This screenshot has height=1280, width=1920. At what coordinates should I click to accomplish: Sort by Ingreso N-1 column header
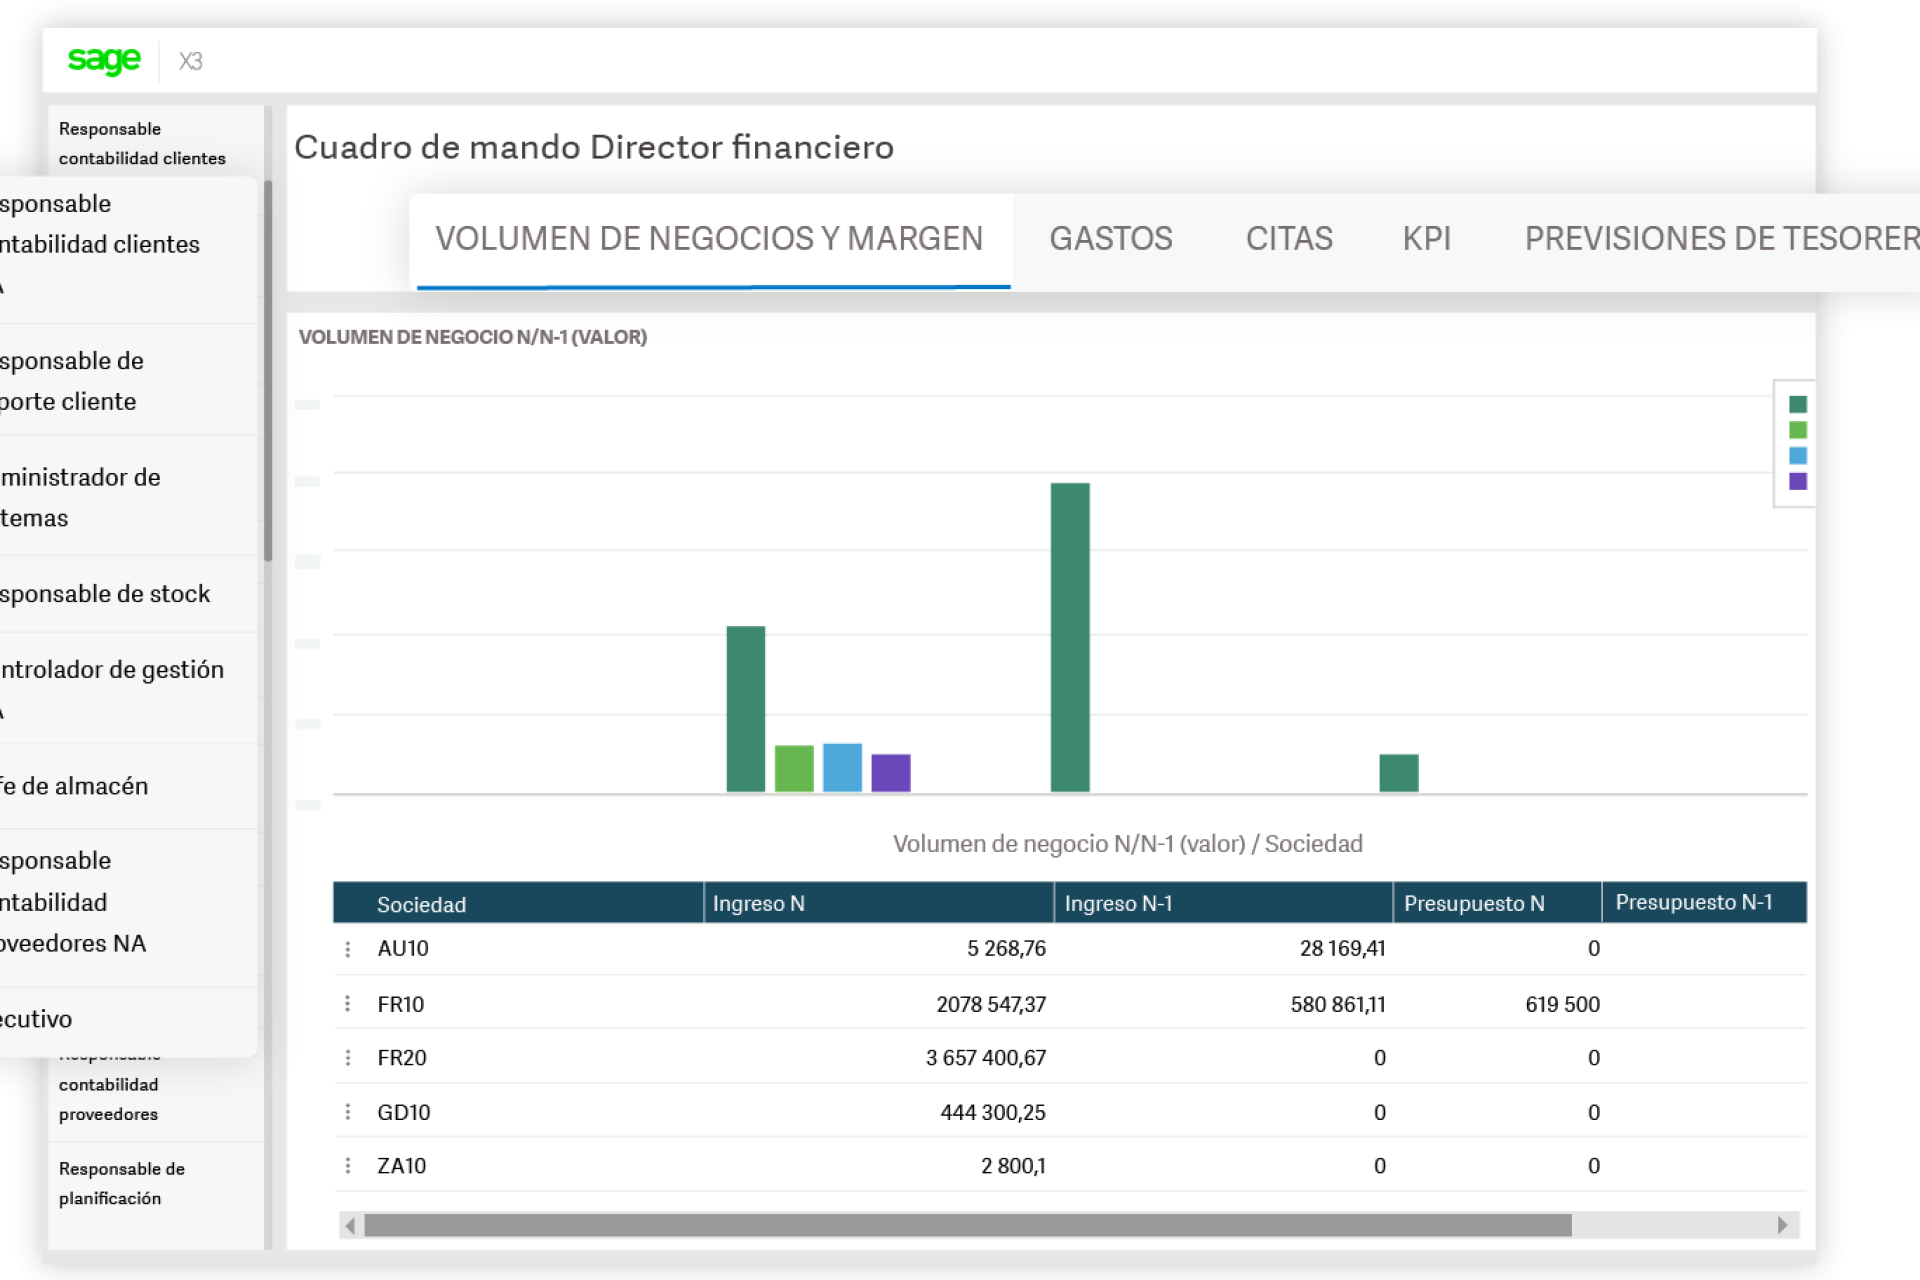(x=1224, y=903)
